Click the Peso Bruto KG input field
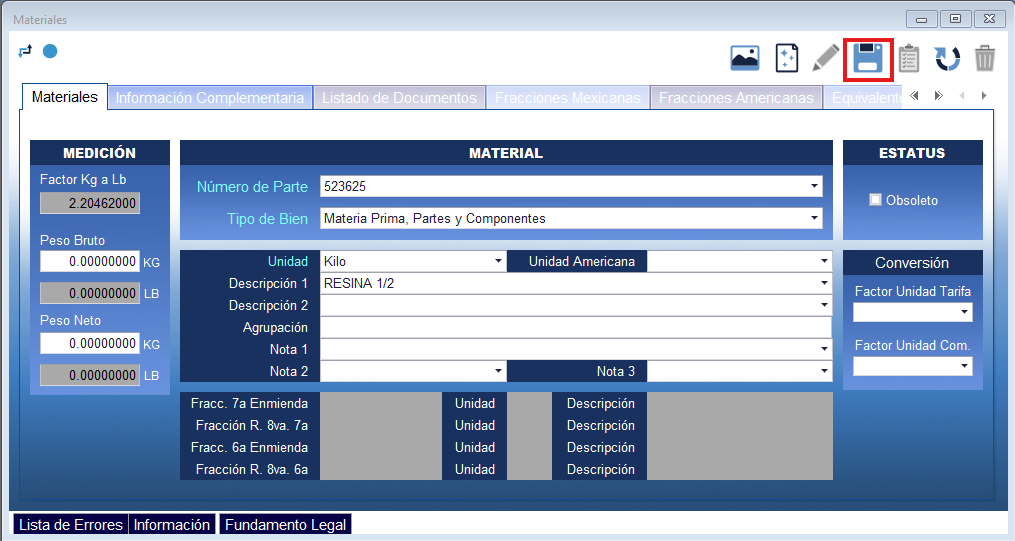 (x=90, y=262)
